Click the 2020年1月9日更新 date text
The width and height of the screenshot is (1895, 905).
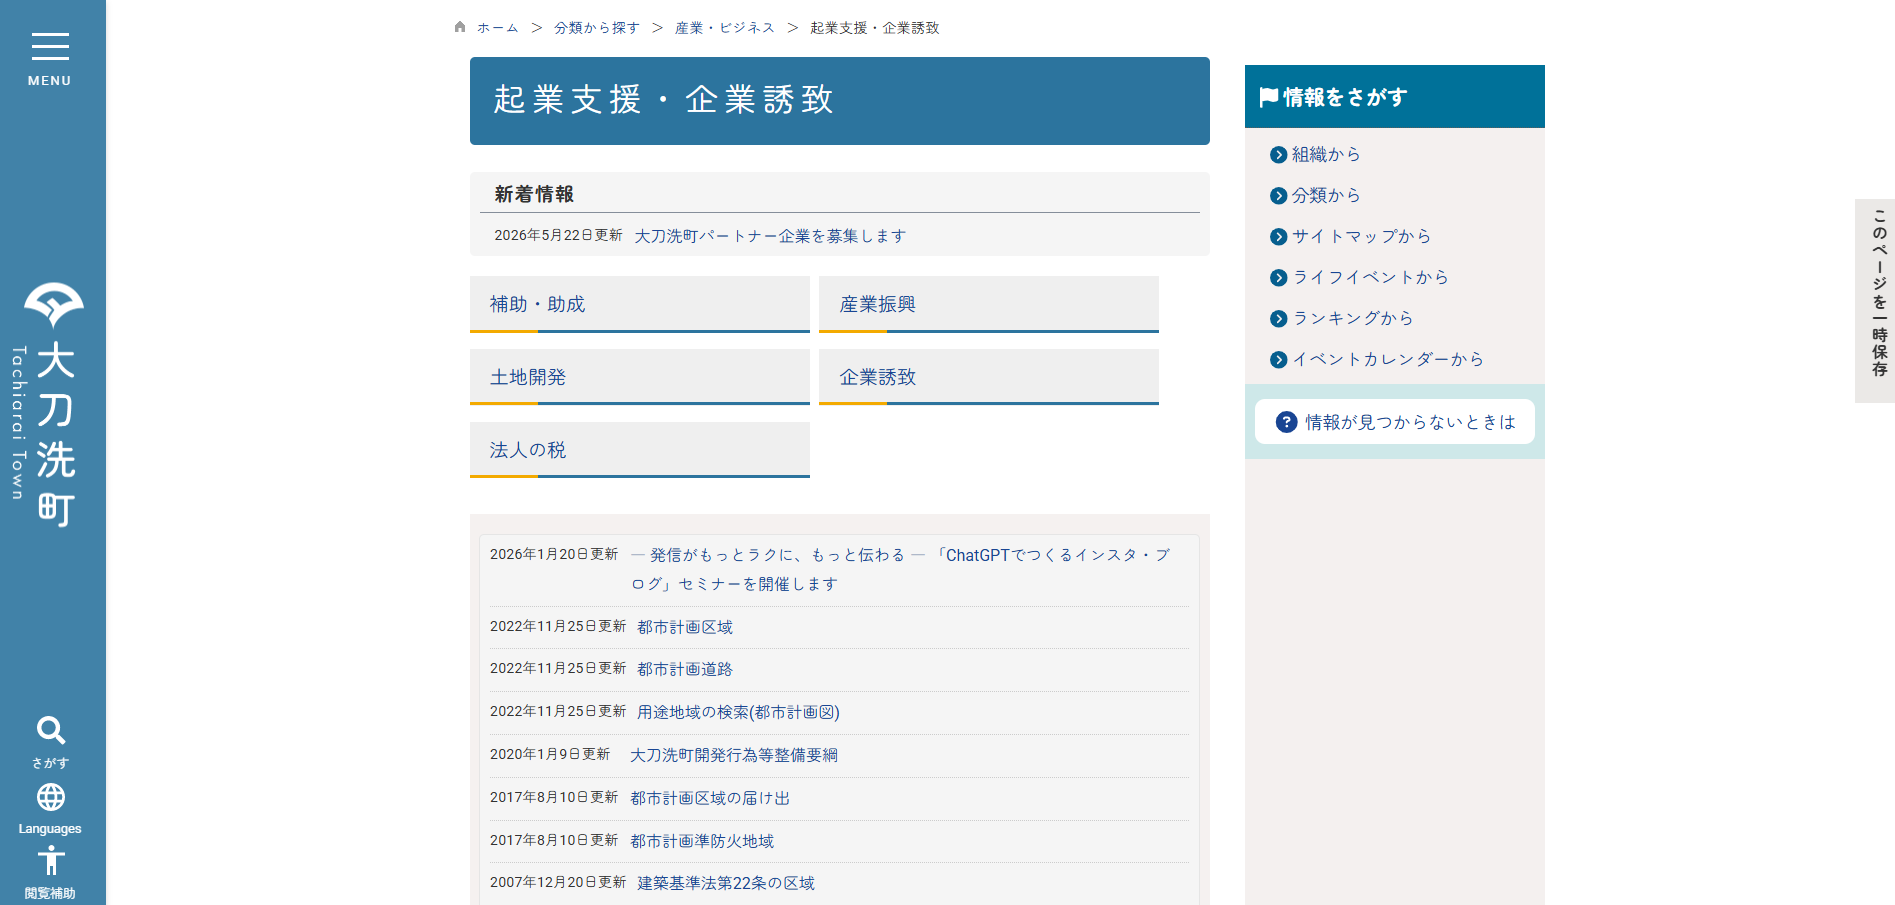[550, 754]
